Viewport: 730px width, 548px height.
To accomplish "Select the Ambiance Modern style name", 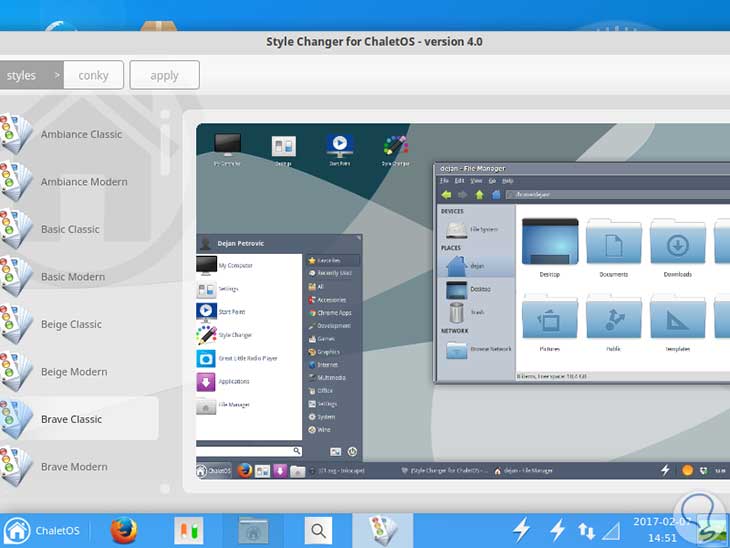I will point(84,182).
